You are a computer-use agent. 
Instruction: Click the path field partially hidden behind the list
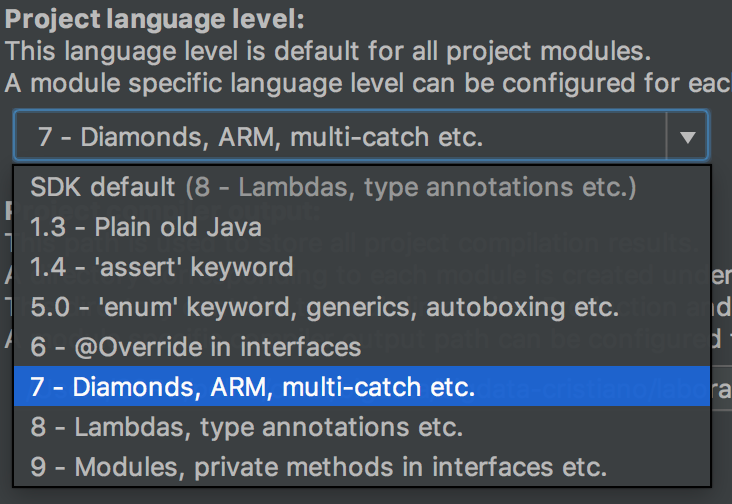pyautogui.click(x=720, y=393)
